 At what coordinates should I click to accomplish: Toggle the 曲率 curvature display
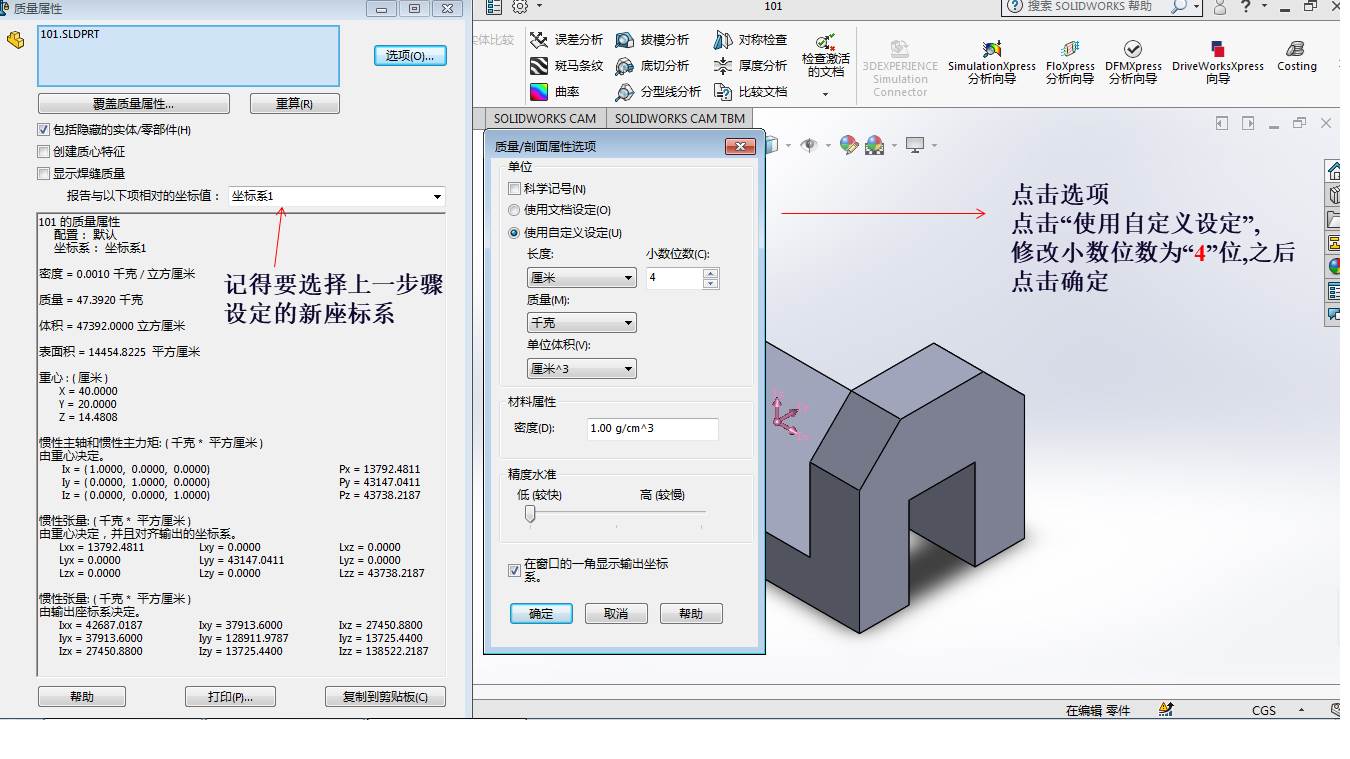[x=554, y=92]
